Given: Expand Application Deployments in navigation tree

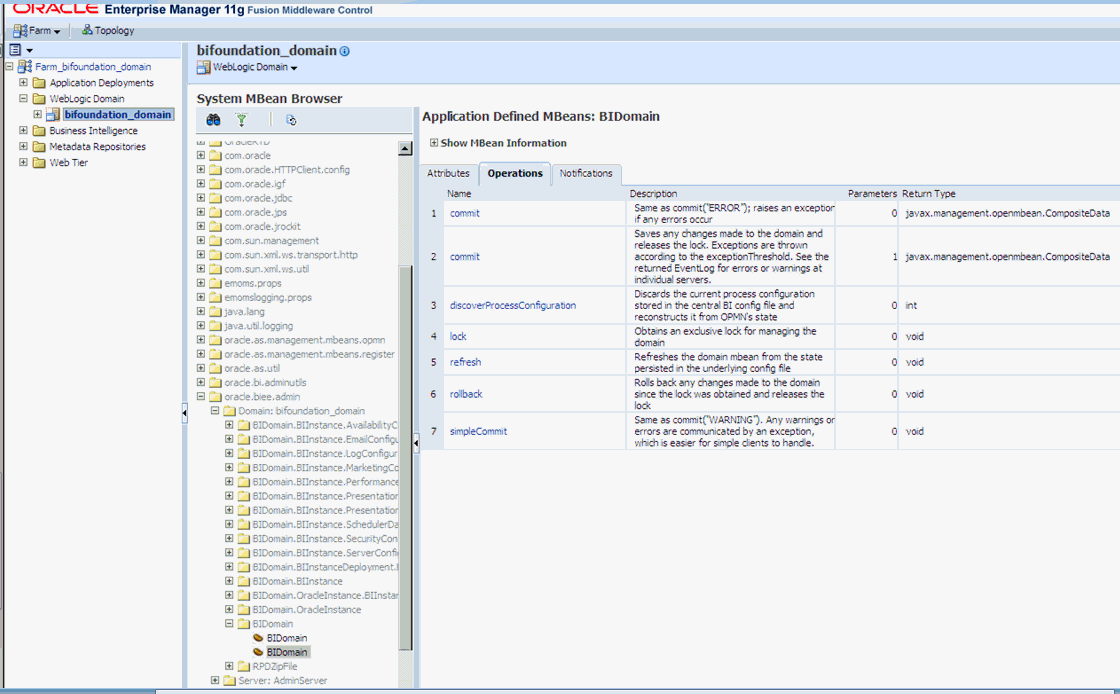Looking at the screenshot, I should (x=24, y=82).
